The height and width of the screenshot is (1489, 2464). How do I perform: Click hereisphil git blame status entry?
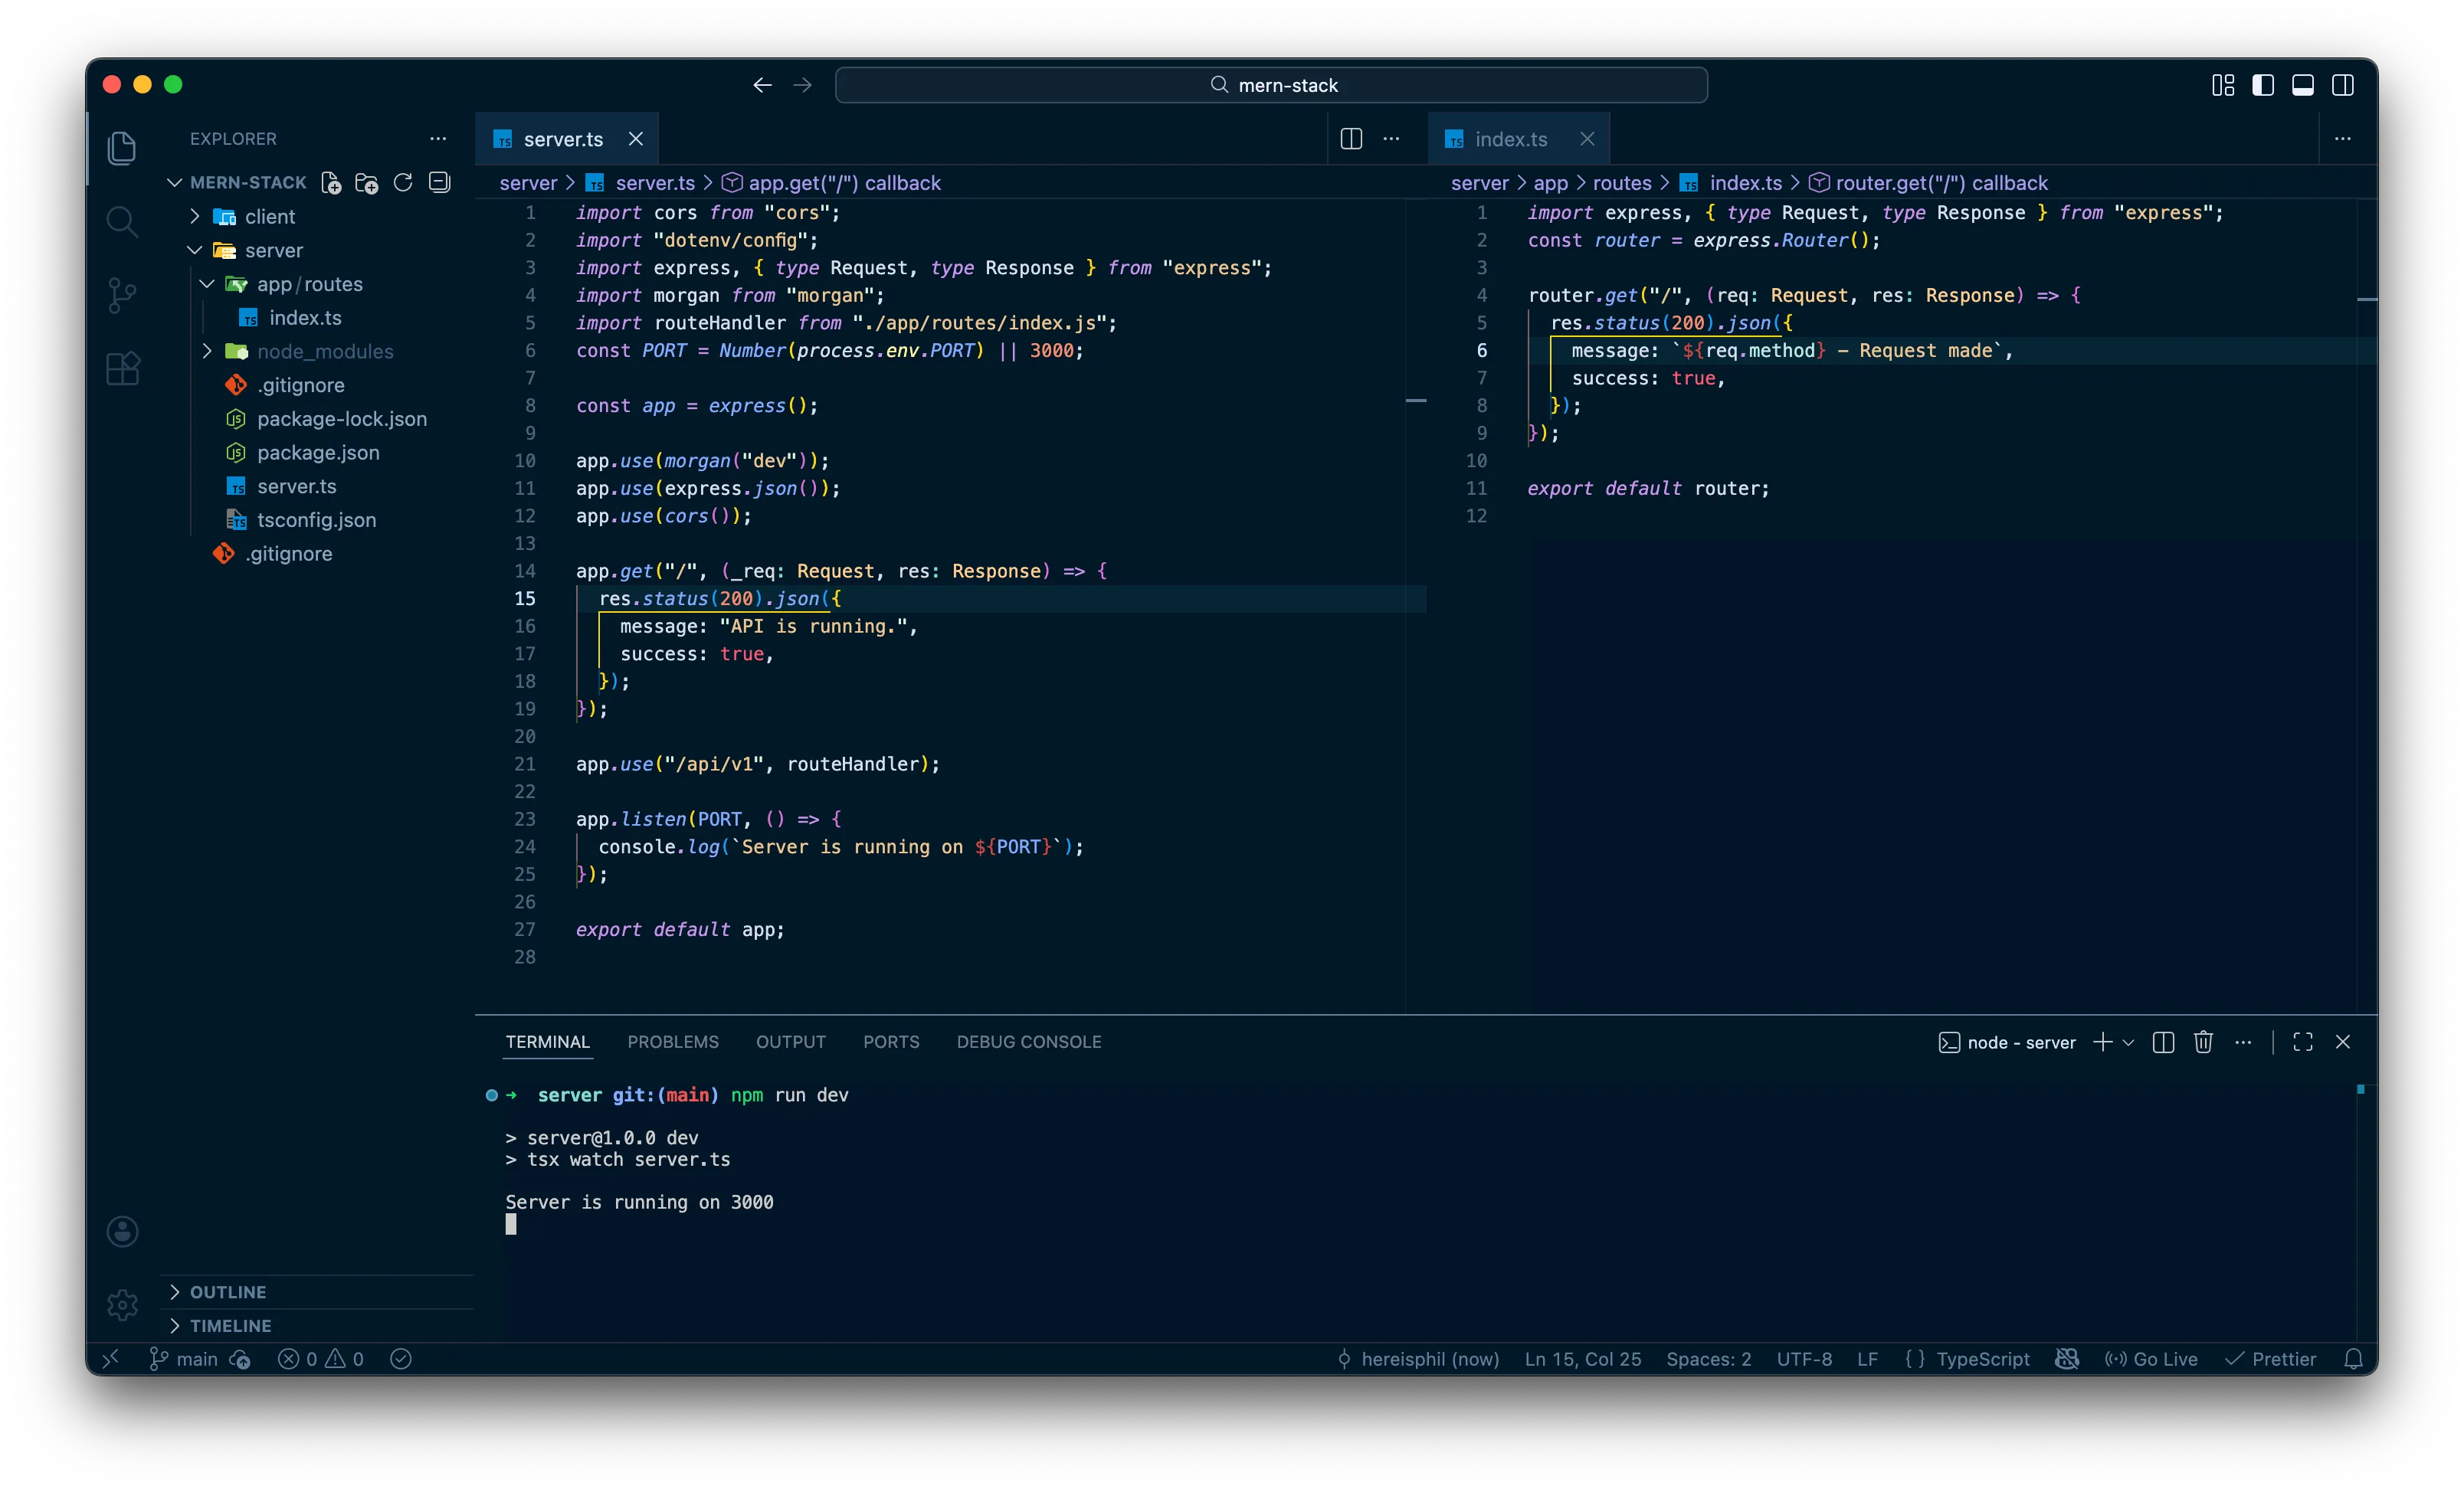1418,1359
